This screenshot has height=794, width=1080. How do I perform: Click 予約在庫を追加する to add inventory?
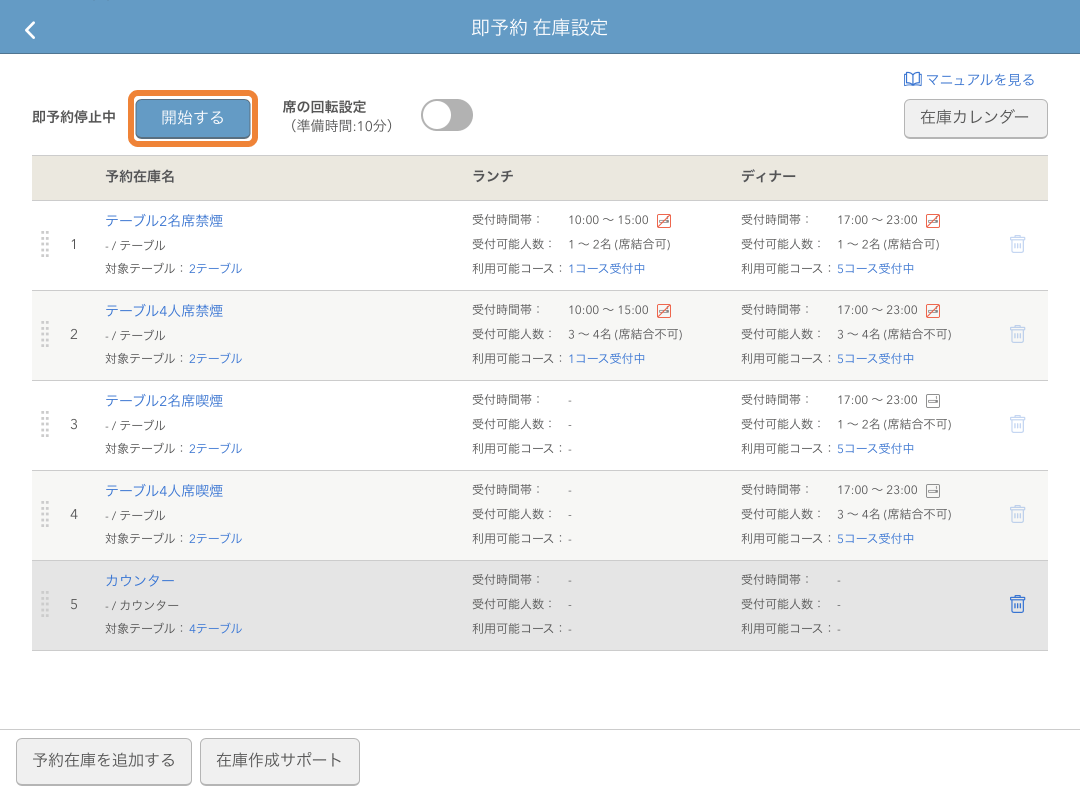[x=103, y=761]
